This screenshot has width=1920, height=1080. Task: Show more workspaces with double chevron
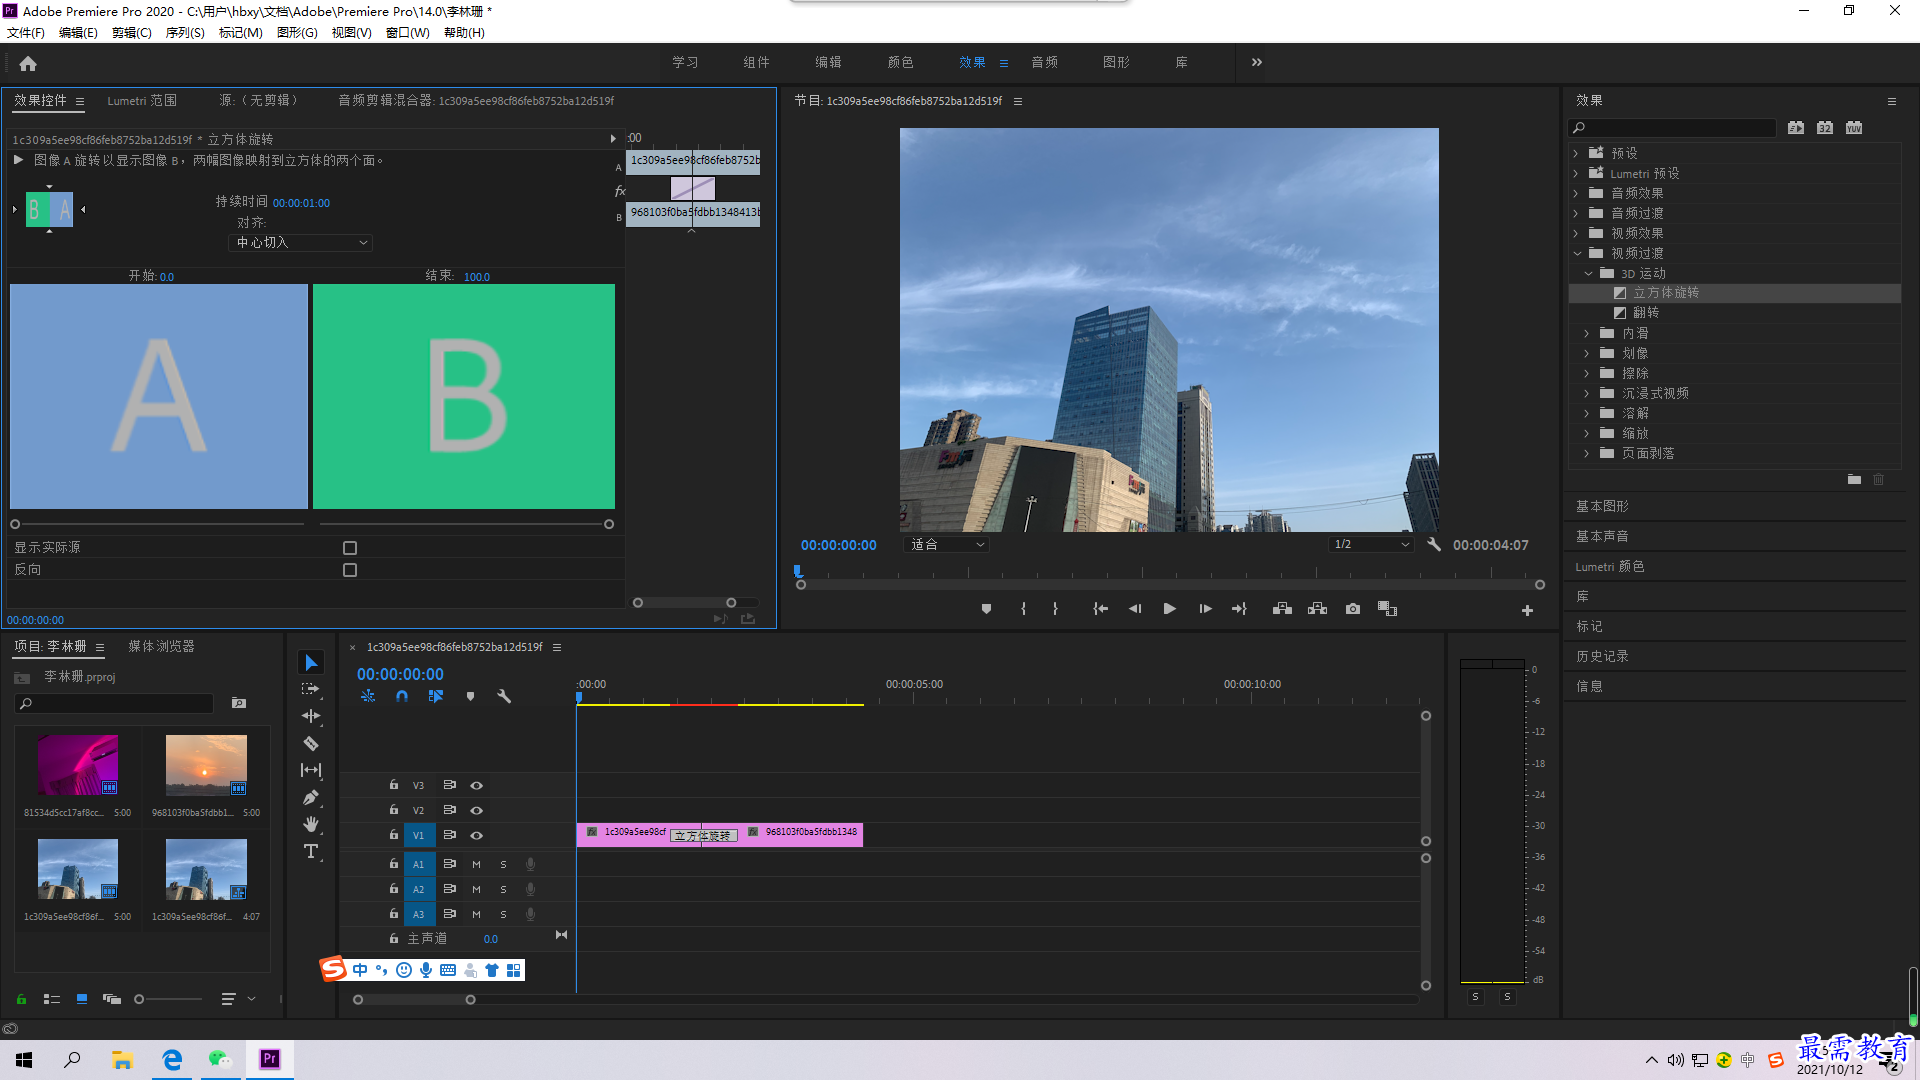point(1257,62)
